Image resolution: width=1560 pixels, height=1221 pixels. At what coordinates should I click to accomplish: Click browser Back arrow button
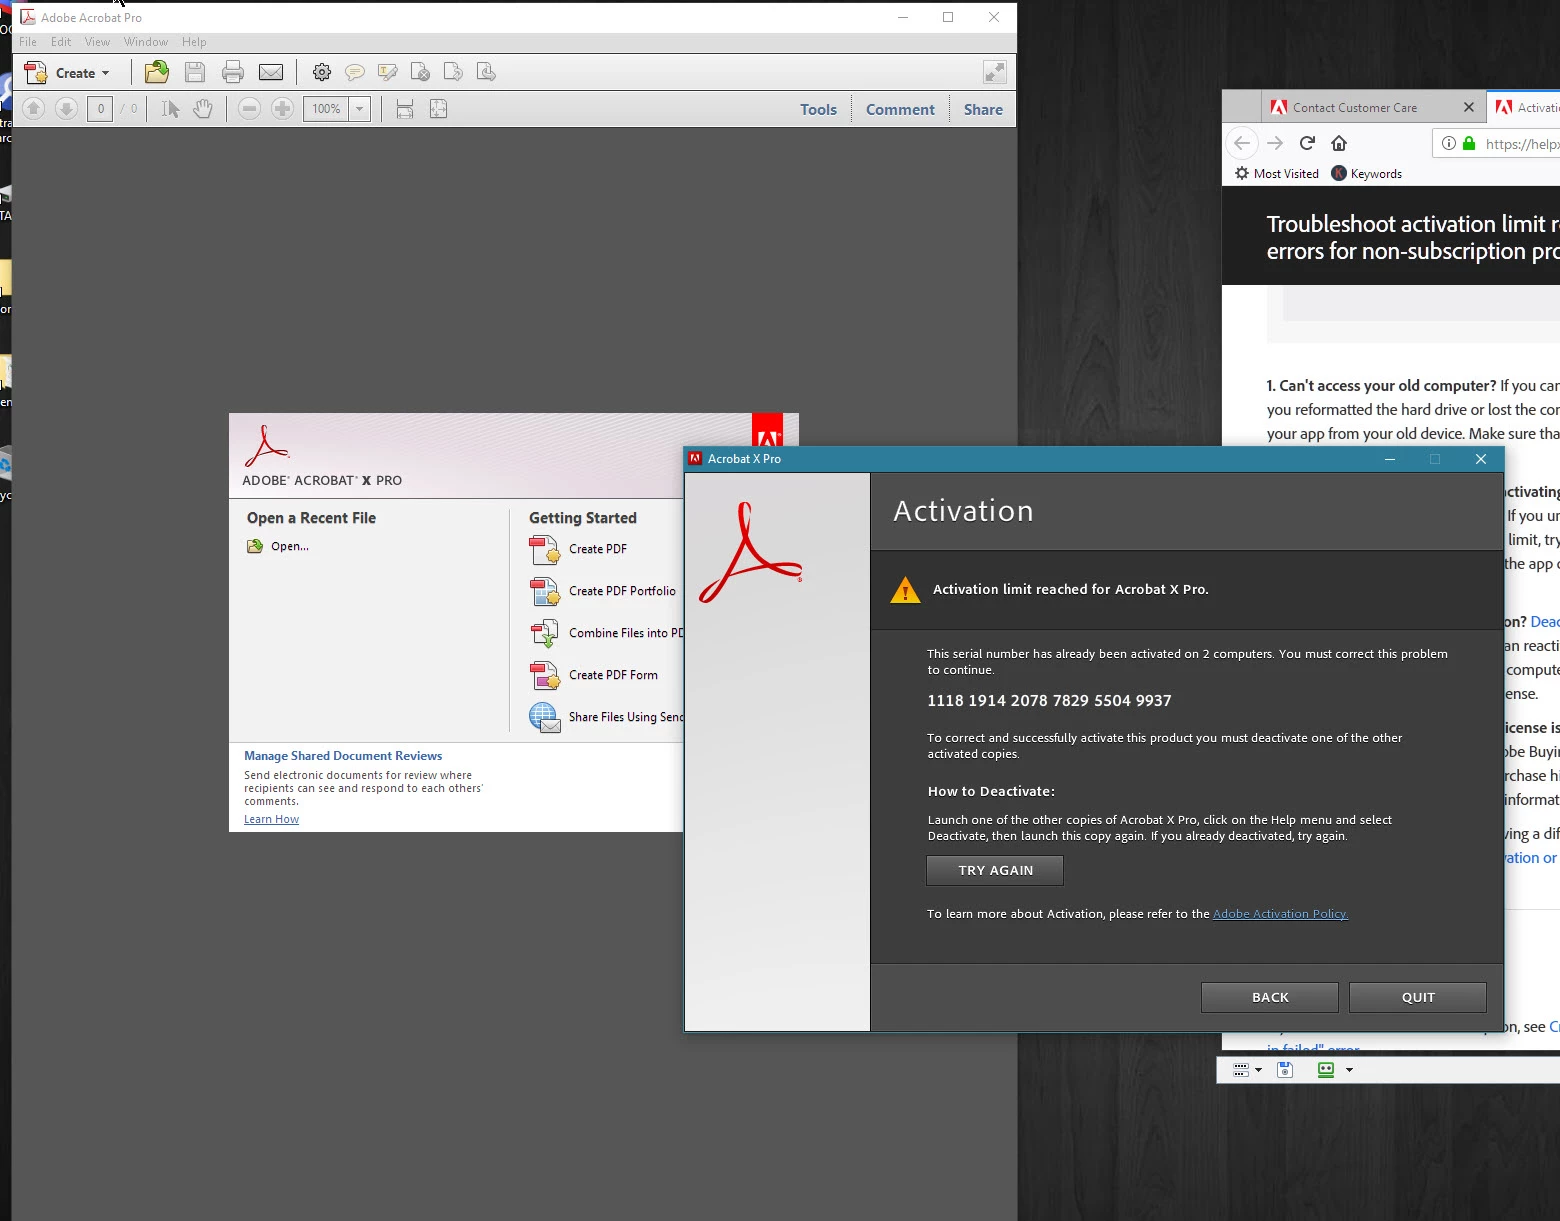pos(1242,143)
